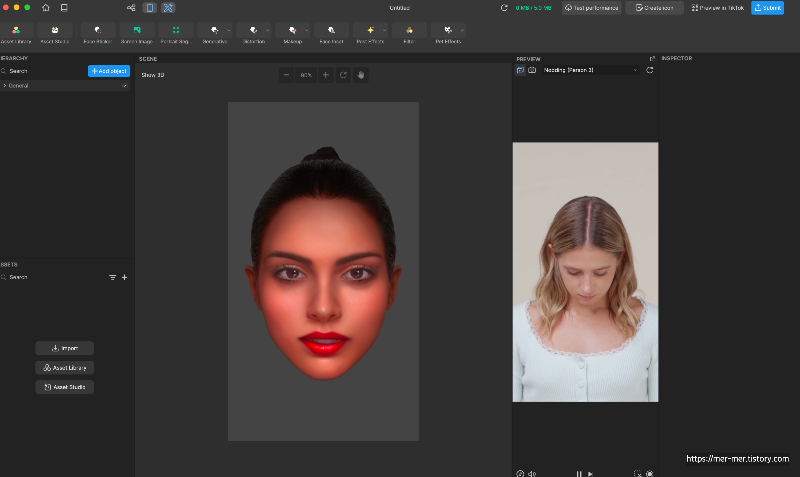This screenshot has width=800, height=477.
Task: Toggle the tools layout icon in title bar
Action: point(168,8)
